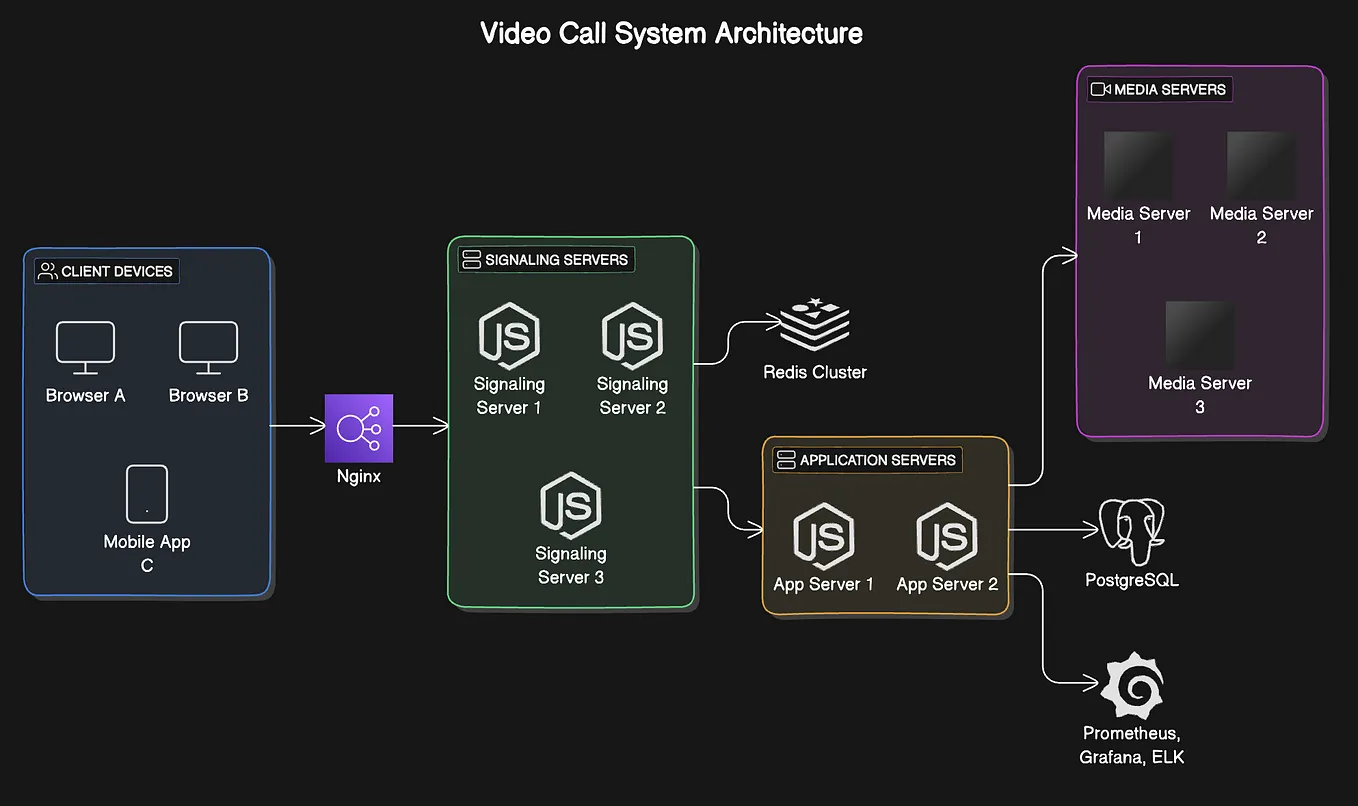Click the Redis Cluster text label
The image size is (1358, 806).
point(815,372)
